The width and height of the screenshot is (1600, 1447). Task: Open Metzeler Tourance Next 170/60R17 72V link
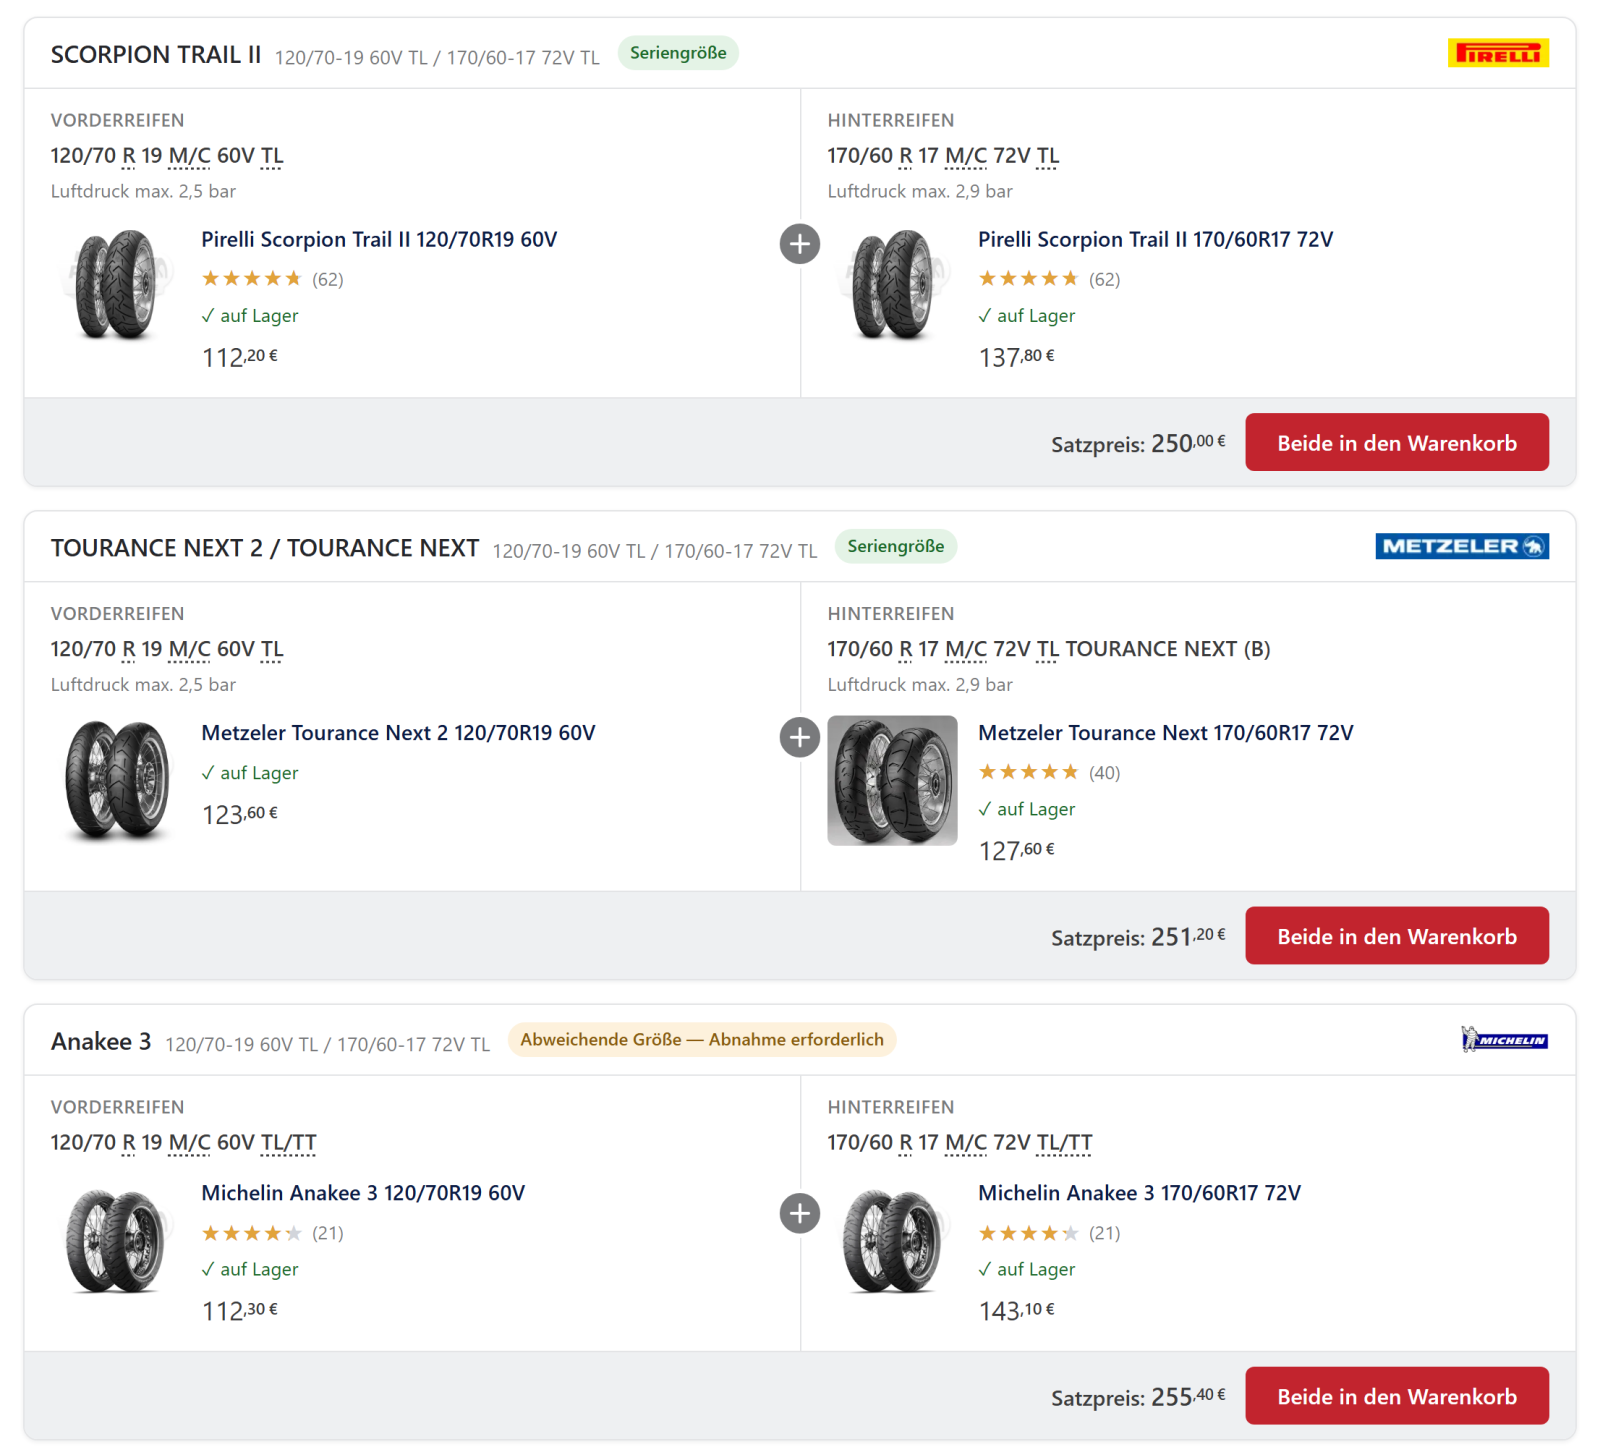(x=1165, y=733)
